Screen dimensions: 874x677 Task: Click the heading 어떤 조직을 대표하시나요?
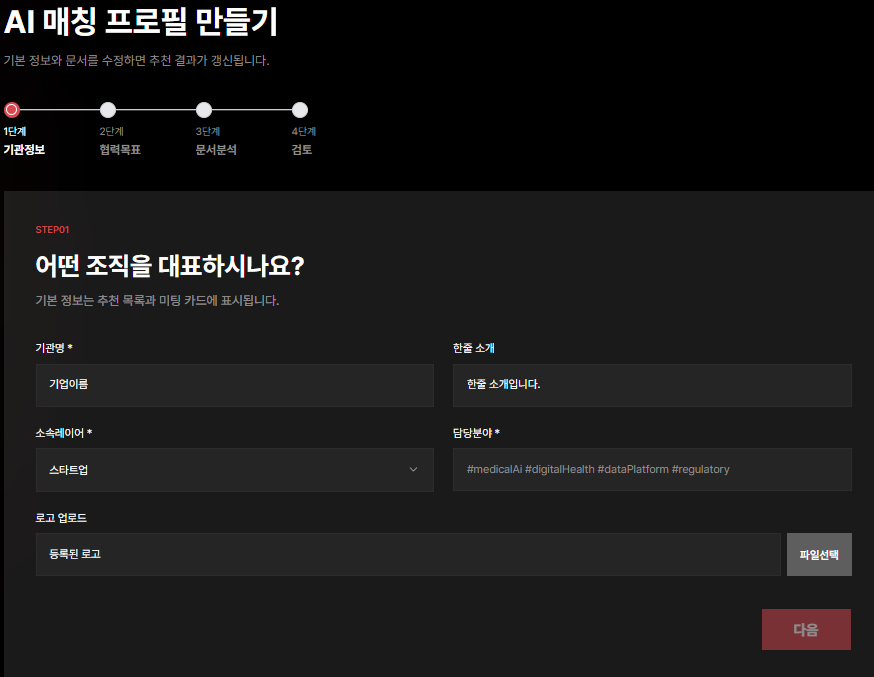tap(169, 265)
